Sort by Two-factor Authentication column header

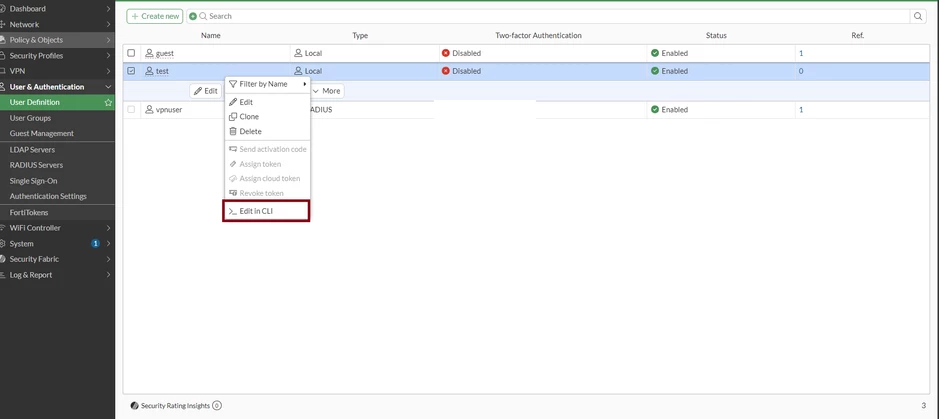[x=538, y=35]
